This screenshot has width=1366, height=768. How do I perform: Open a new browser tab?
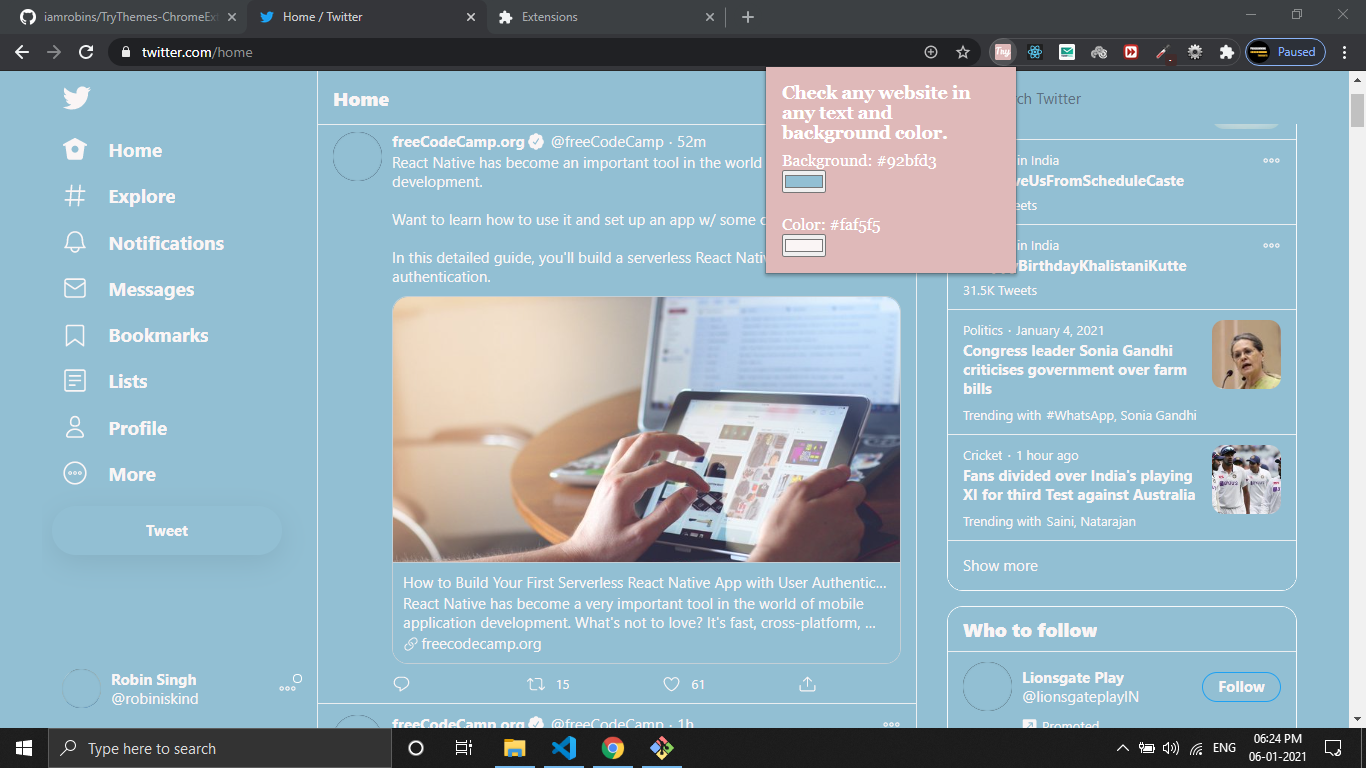[748, 17]
